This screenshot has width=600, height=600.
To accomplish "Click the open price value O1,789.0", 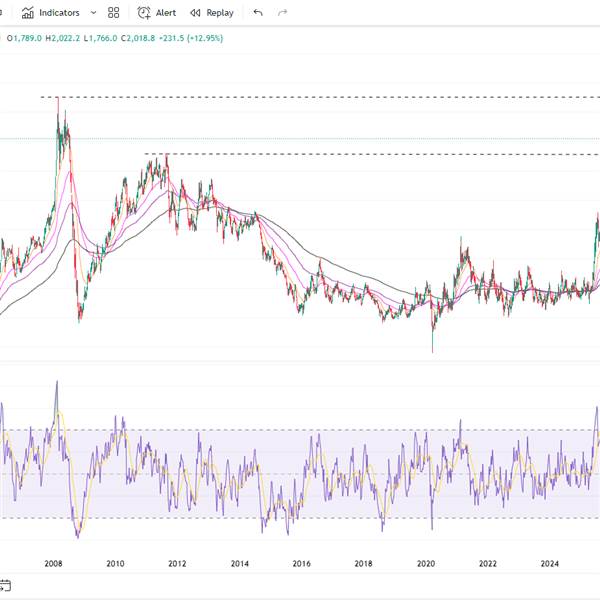I will (x=24, y=38).
